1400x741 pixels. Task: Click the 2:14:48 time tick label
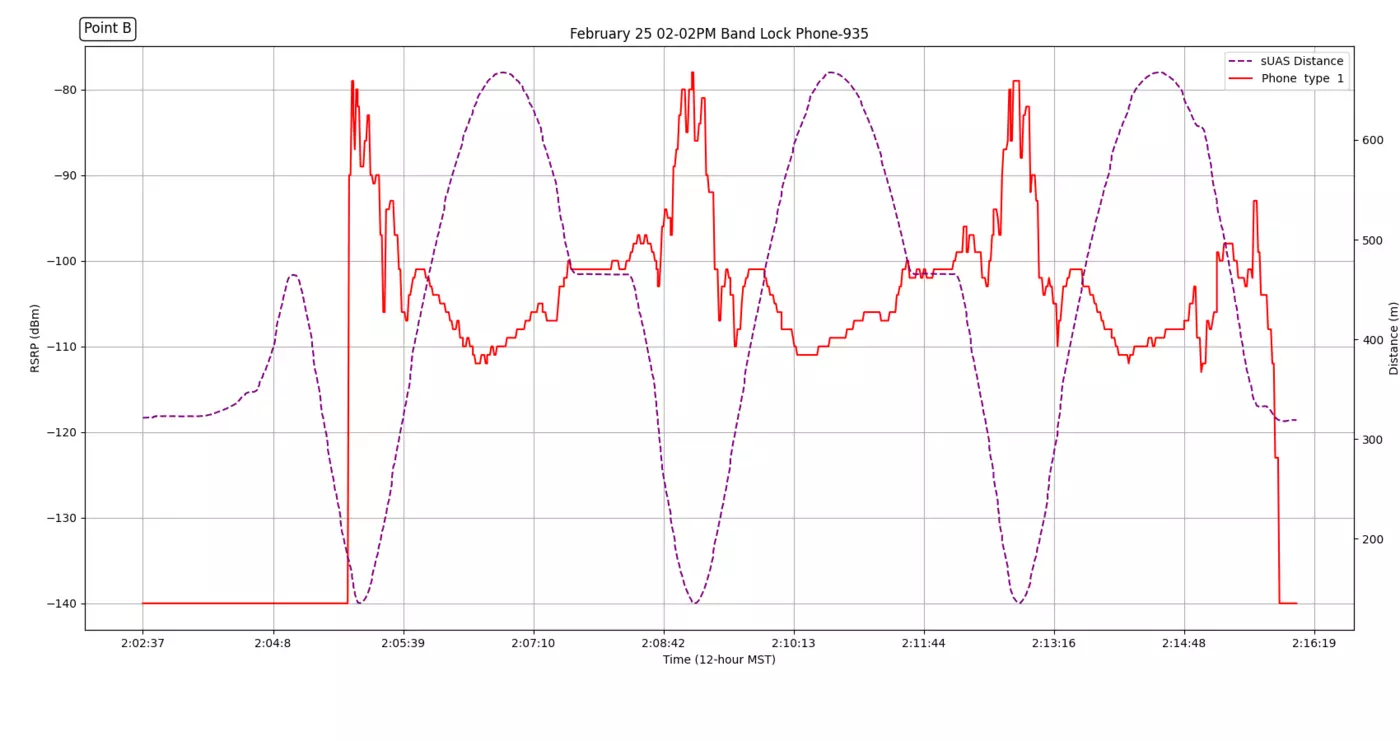point(1184,643)
